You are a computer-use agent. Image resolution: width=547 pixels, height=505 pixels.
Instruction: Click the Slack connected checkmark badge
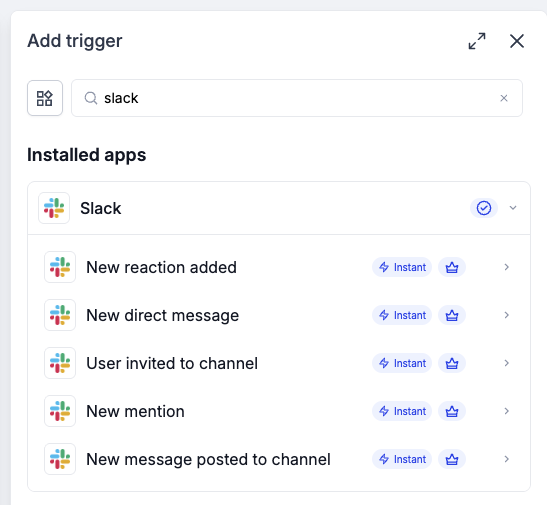[484, 208]
